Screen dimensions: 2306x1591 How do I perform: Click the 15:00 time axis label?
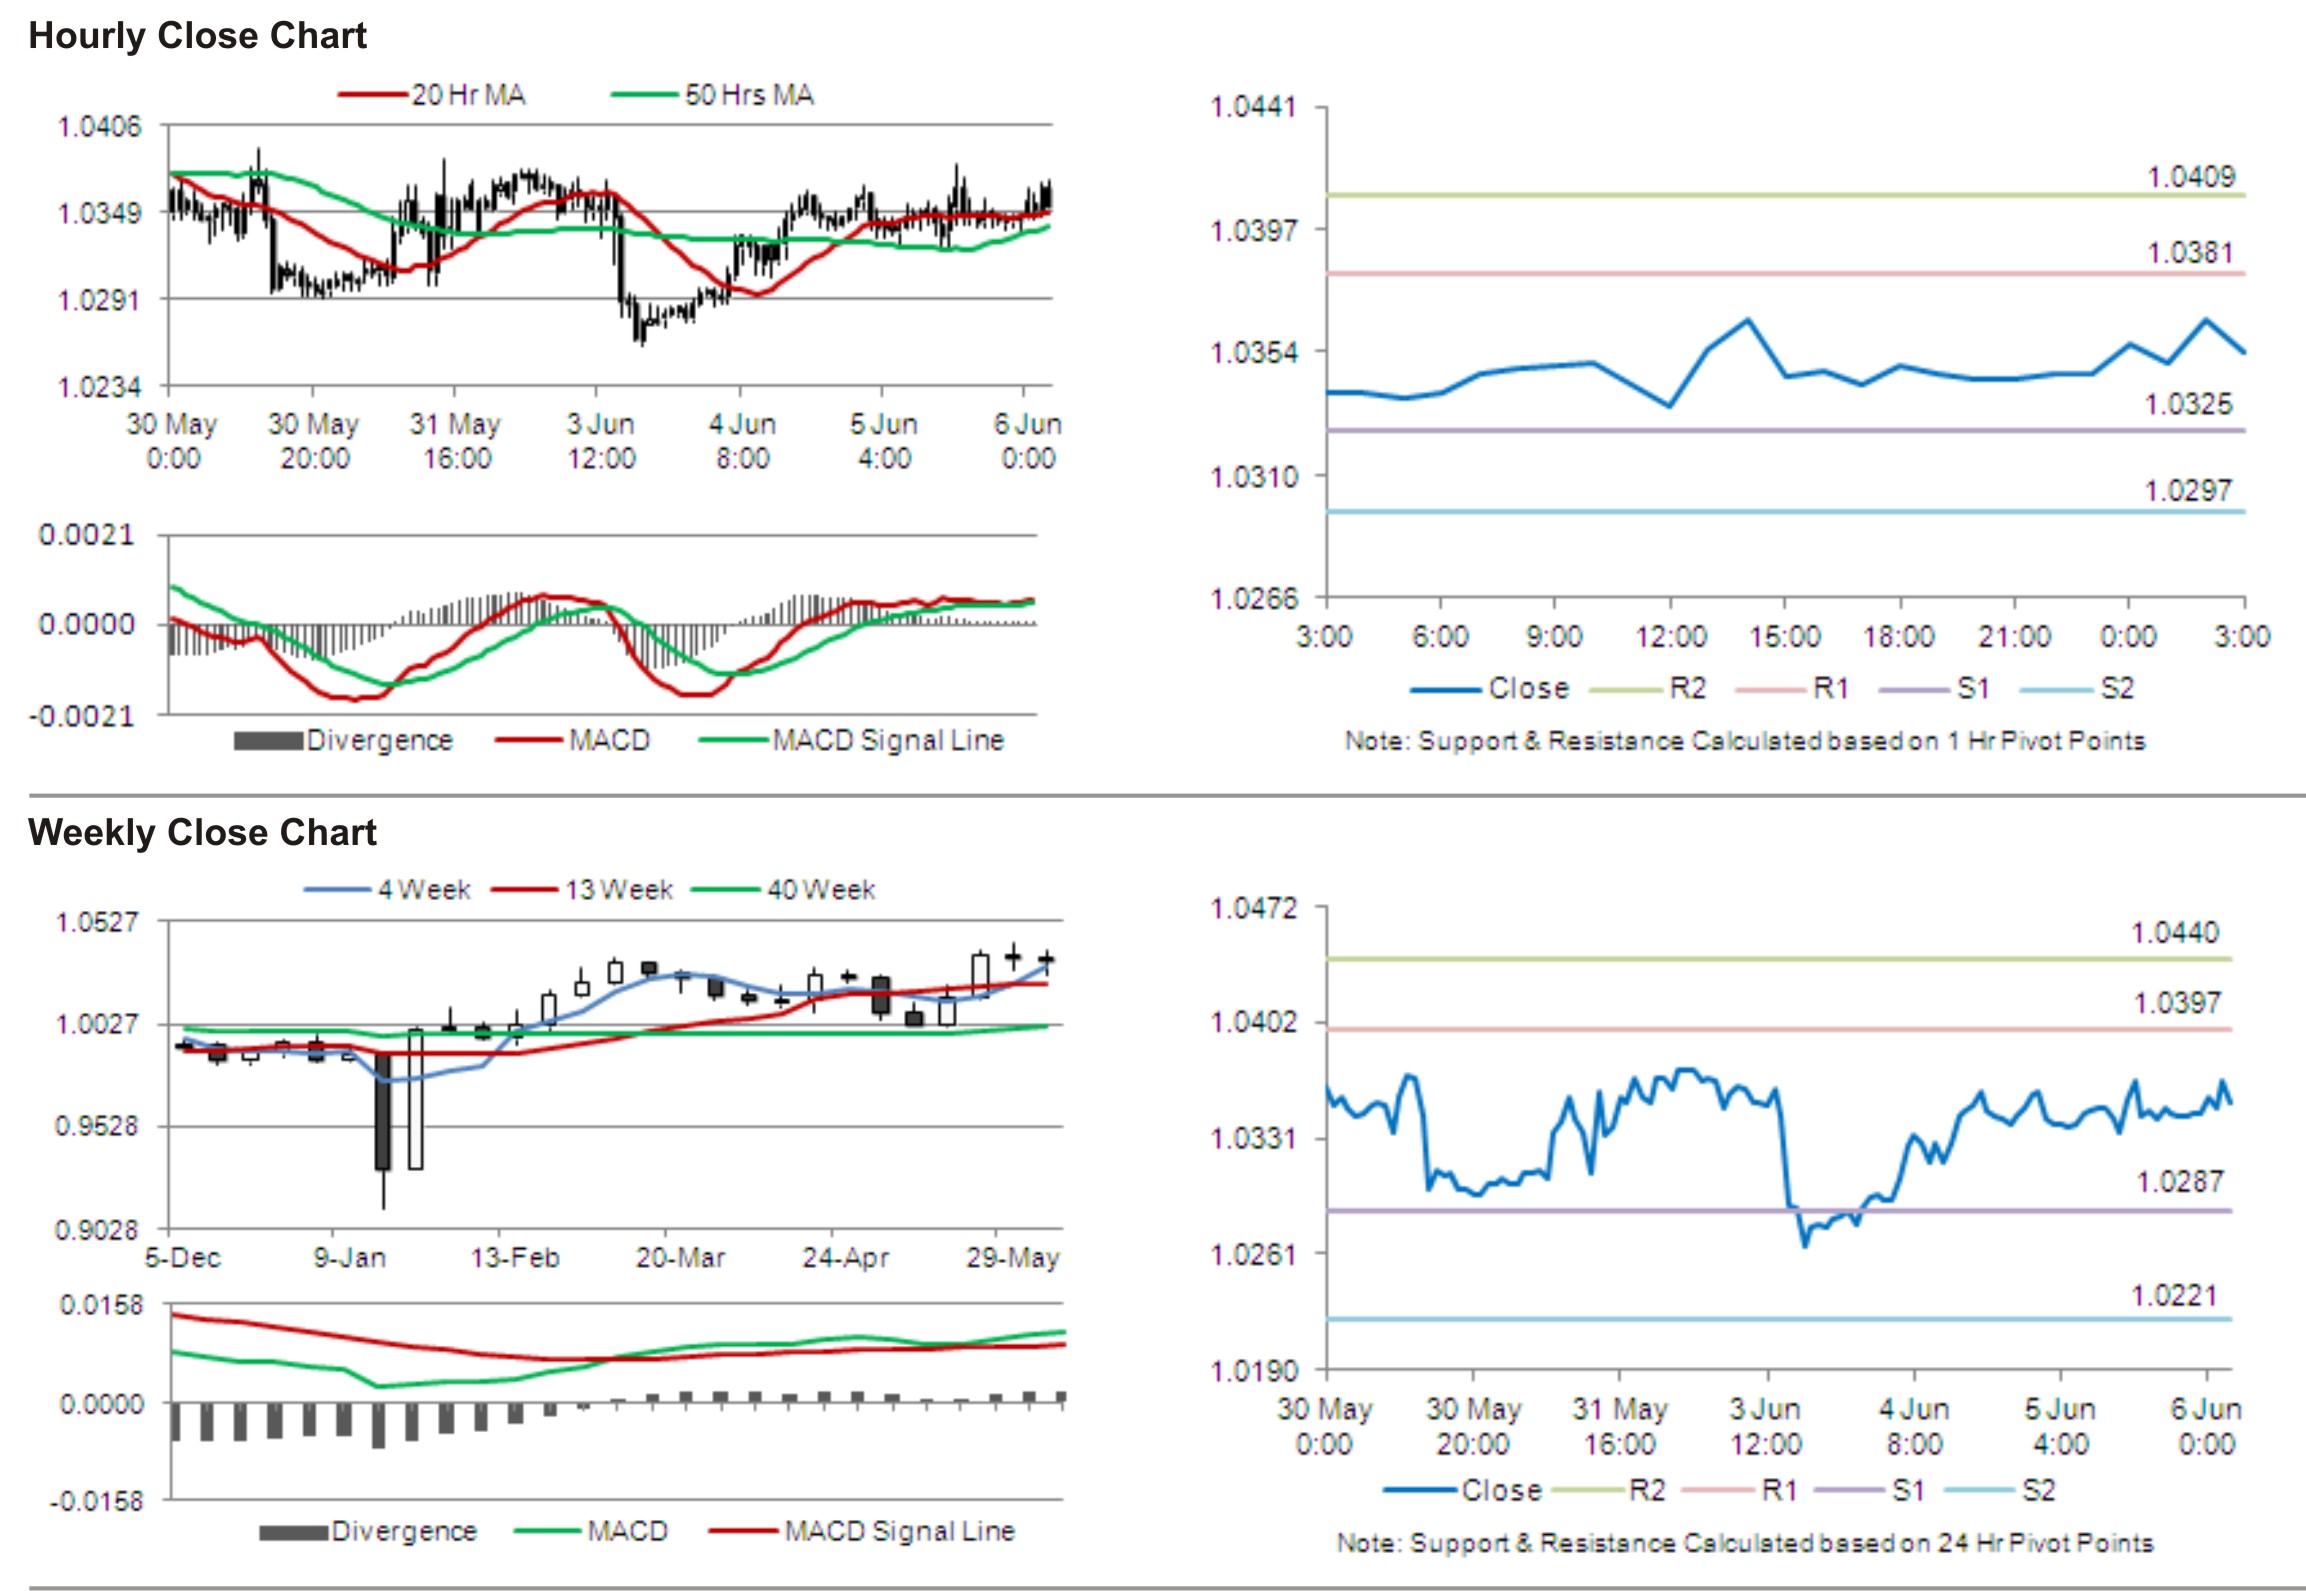[x=1785, y=637]
